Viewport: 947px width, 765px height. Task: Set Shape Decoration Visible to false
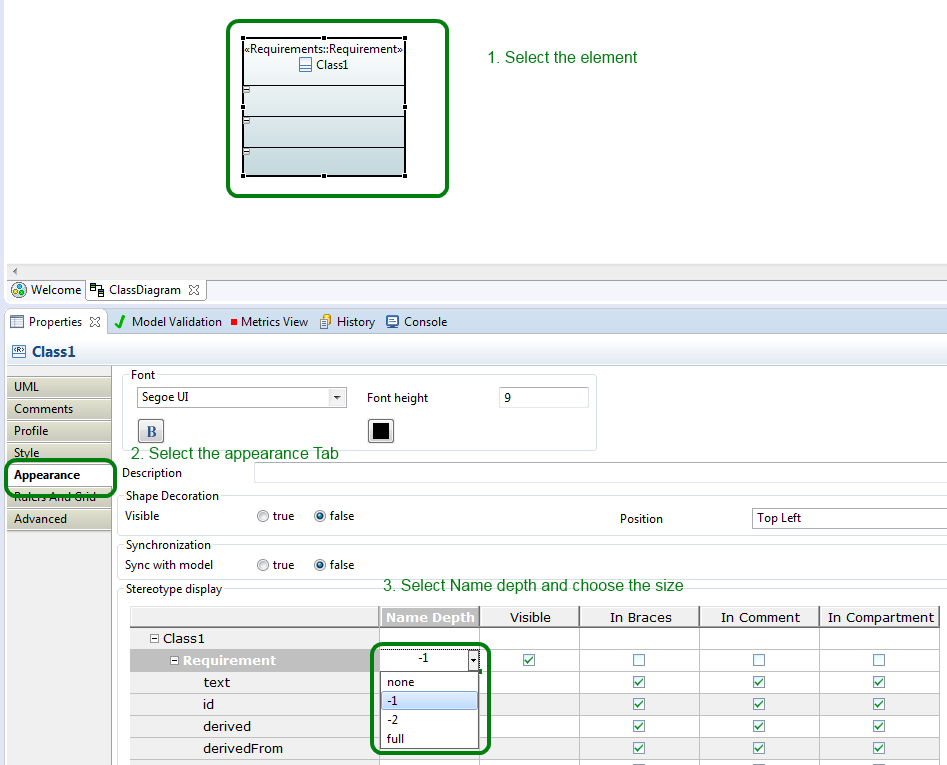[320, 516]
